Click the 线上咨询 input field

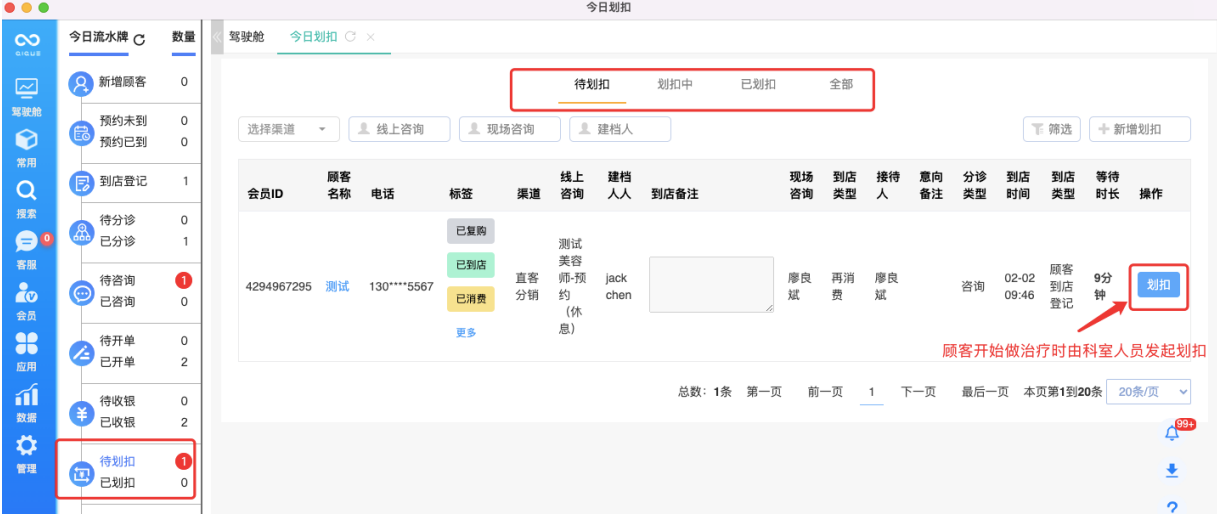[x=399, y=129]
